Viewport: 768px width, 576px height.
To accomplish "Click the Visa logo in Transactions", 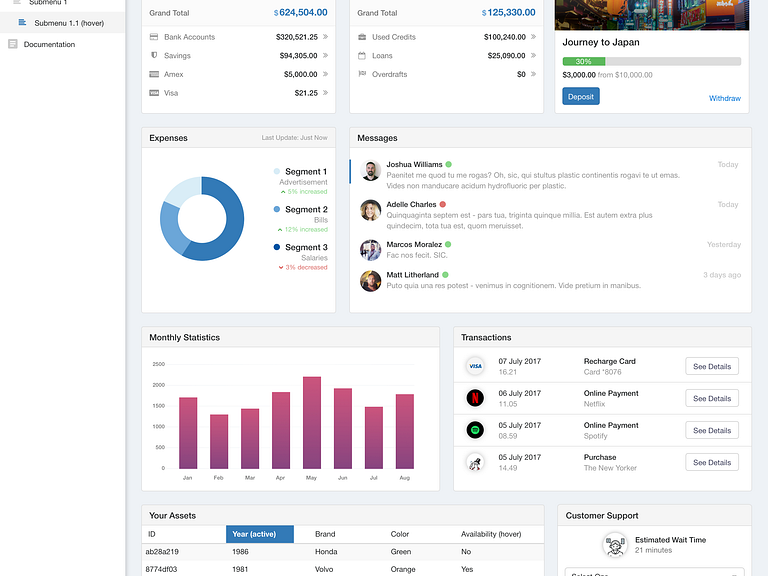I will tap(475, 366).
